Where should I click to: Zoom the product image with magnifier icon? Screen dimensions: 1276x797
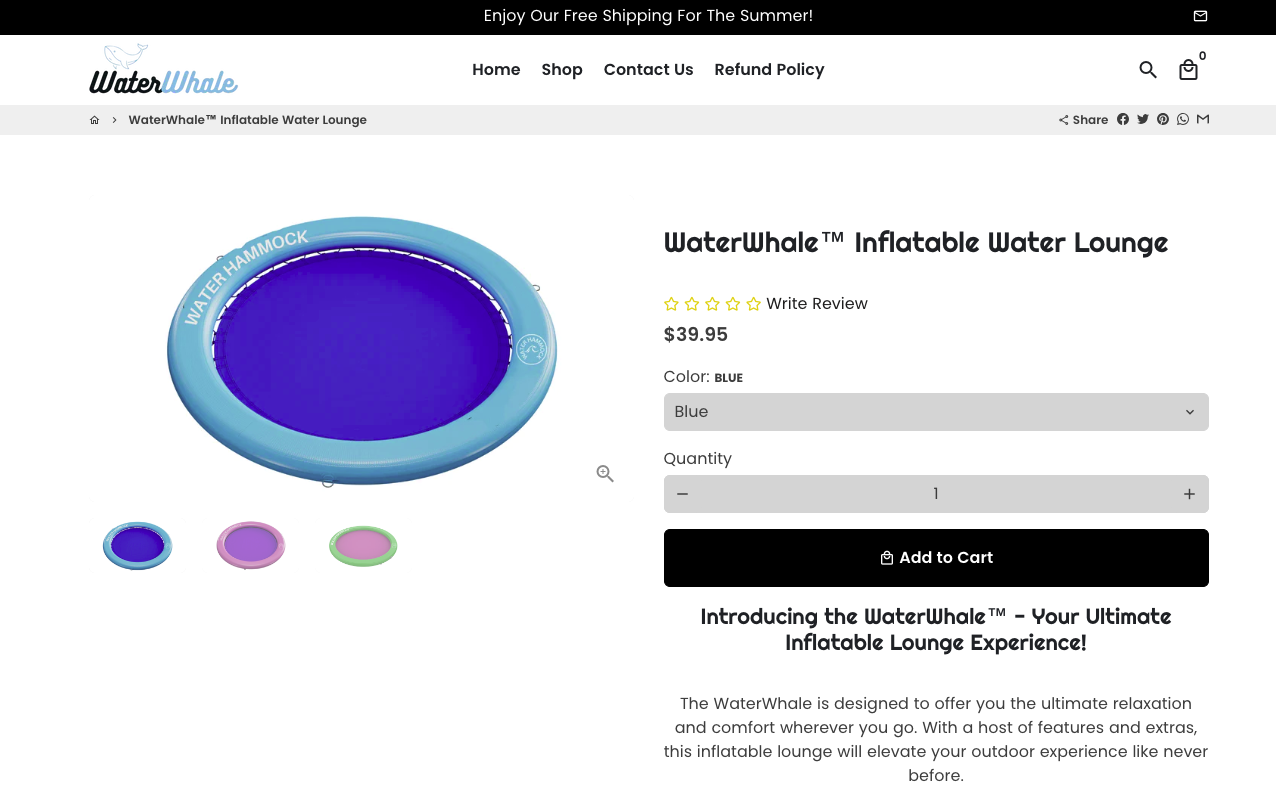pyautogui.click(x=605, y=473)
